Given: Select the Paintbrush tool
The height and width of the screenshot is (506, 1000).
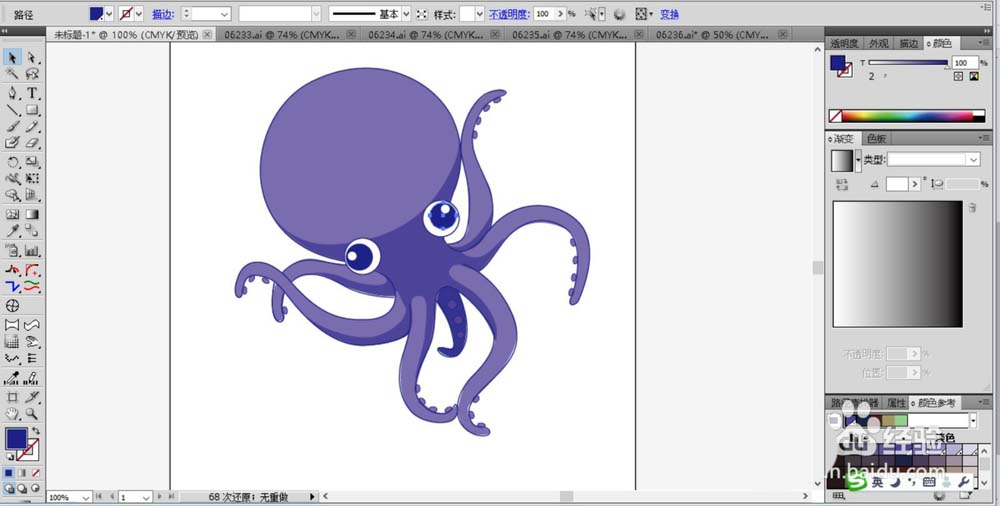Looking at the screenshot, I should [x=12, y=126].
